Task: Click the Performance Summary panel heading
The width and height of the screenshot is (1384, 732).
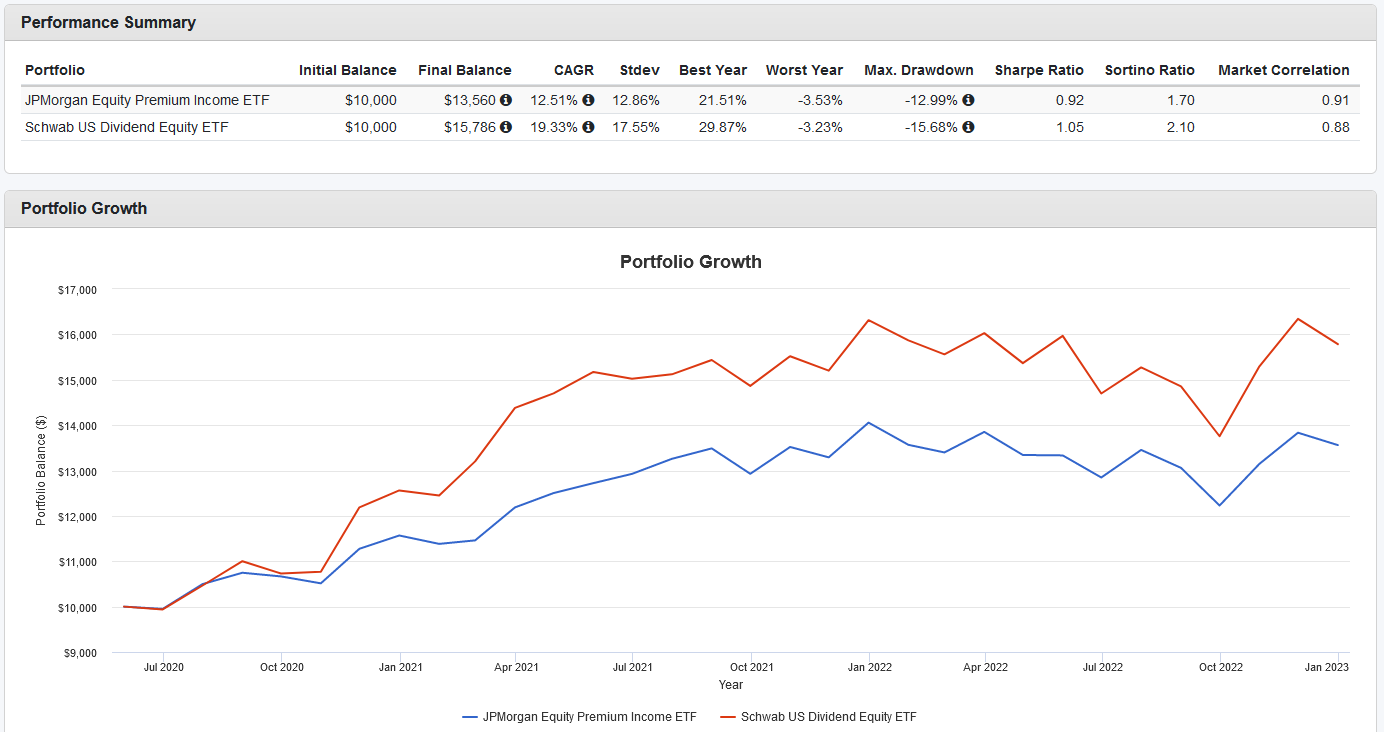Action: 108,22
